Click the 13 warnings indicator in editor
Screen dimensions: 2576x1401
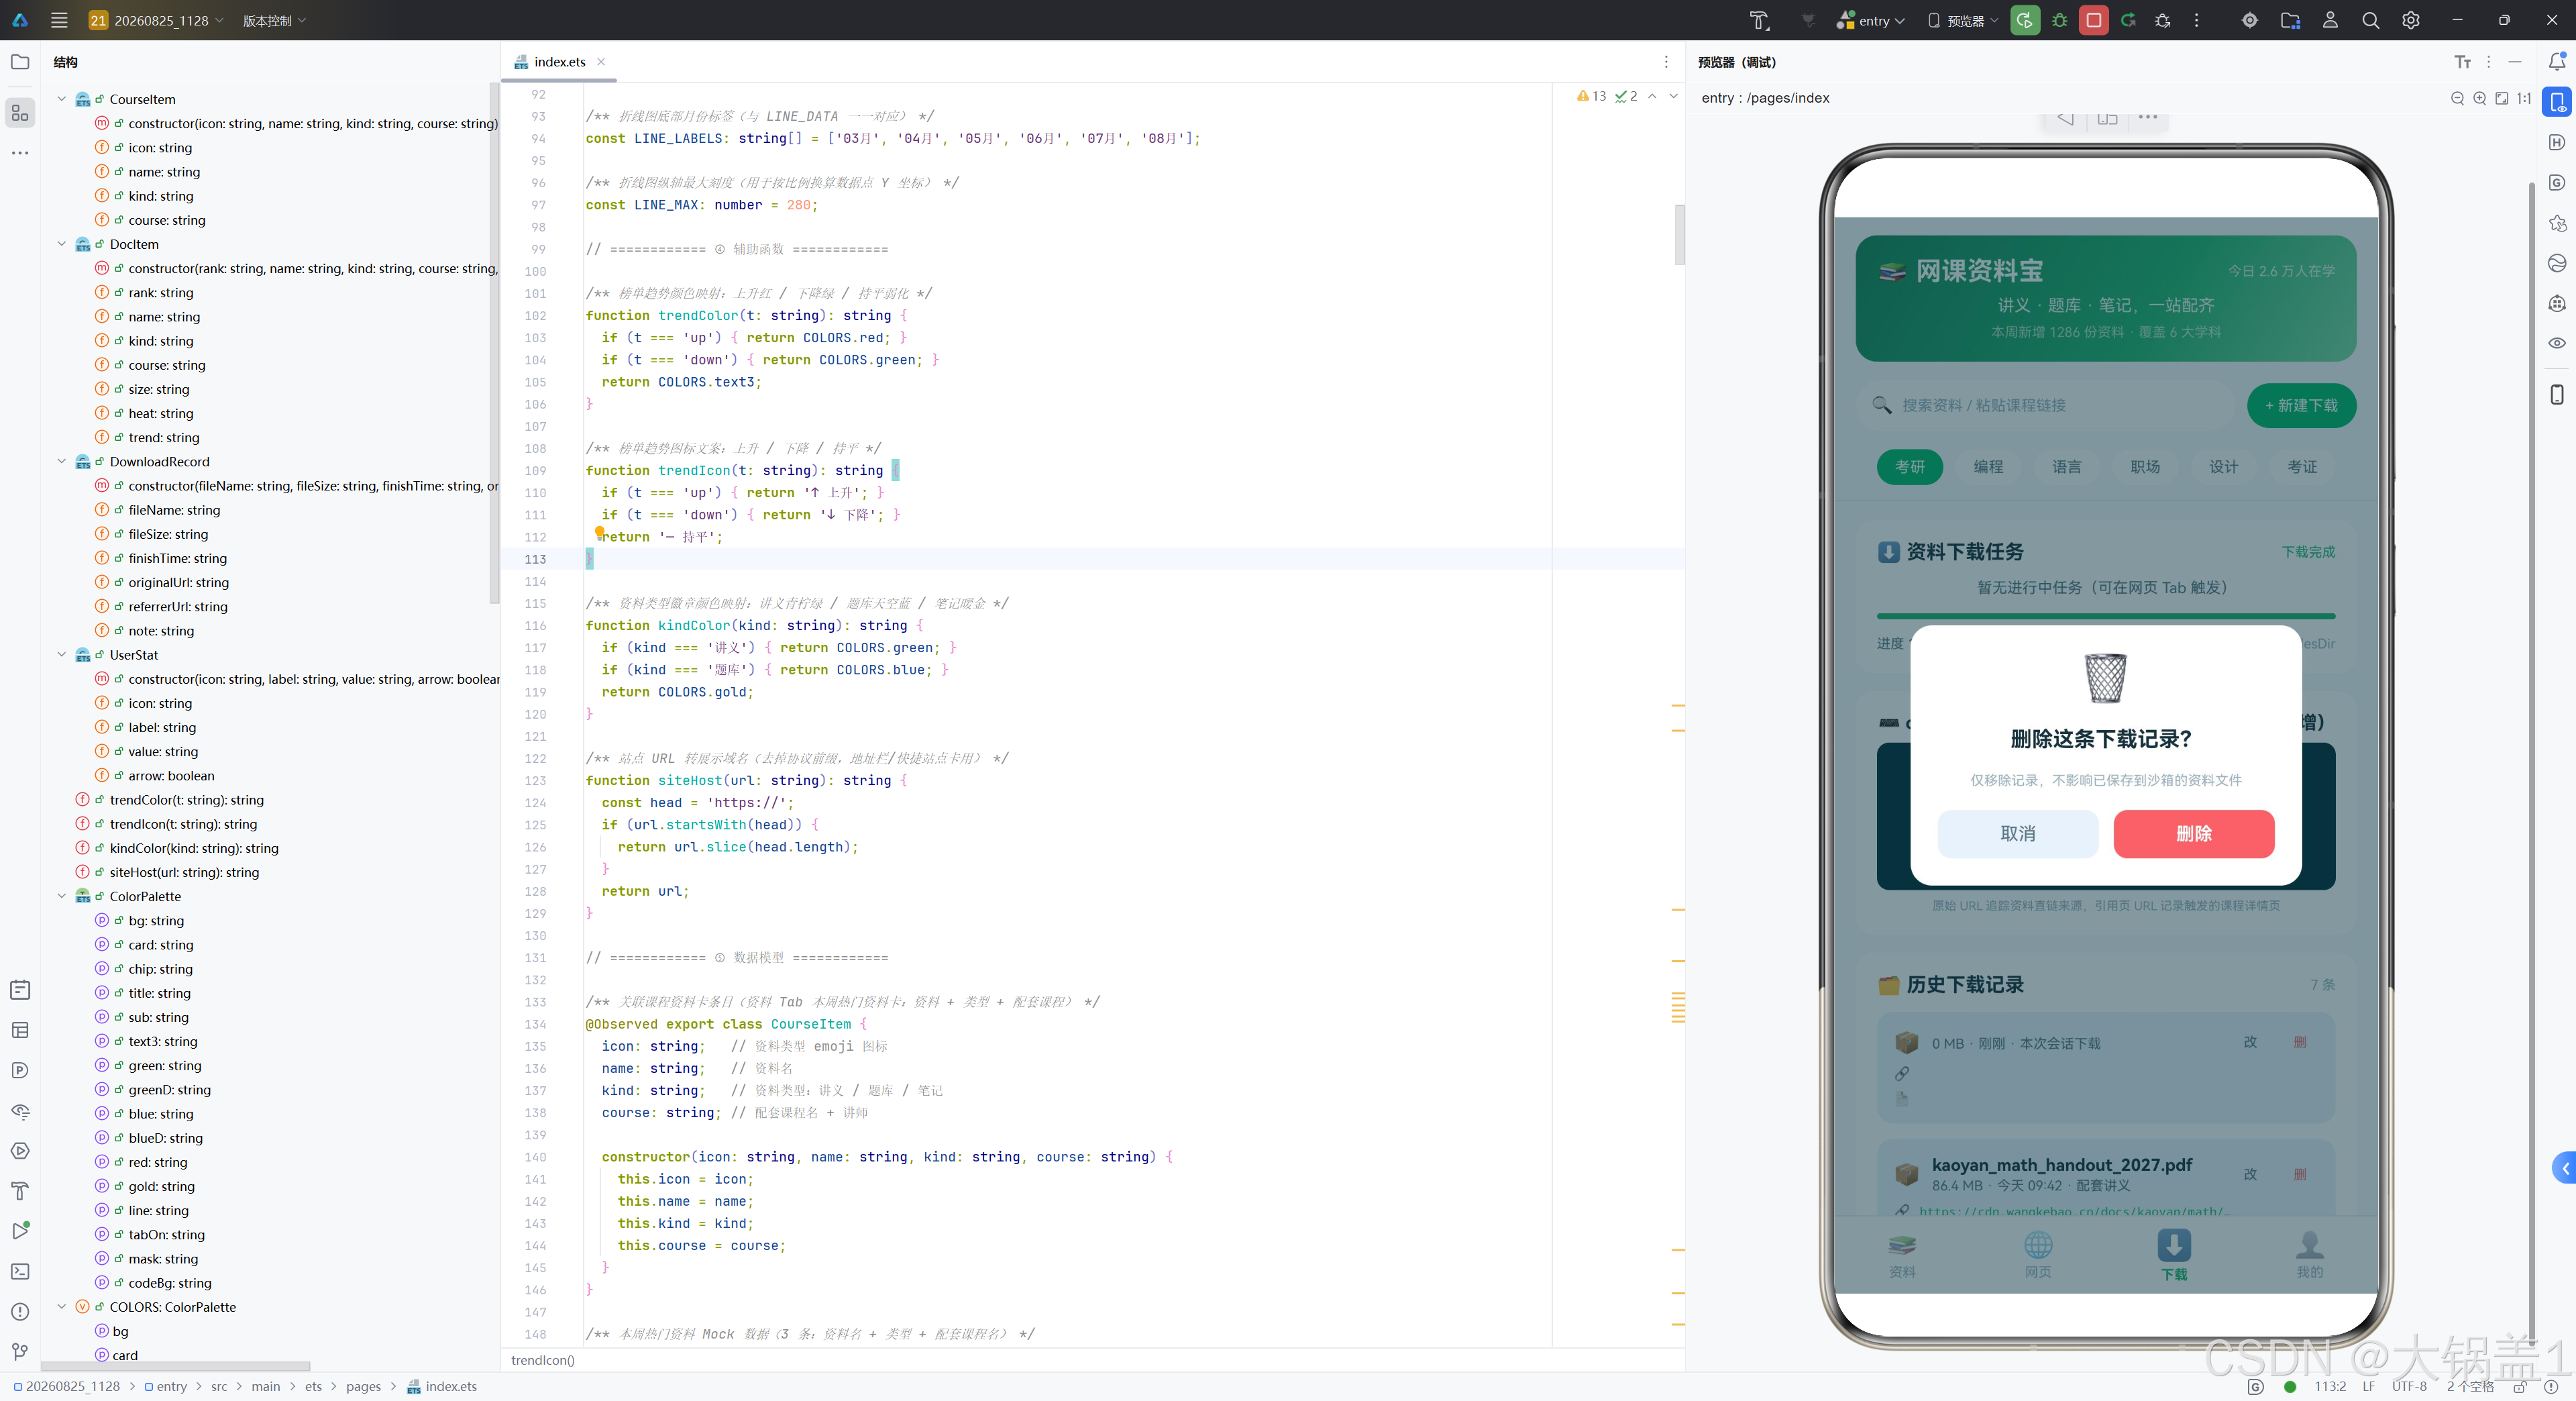tap(1592, 96)
